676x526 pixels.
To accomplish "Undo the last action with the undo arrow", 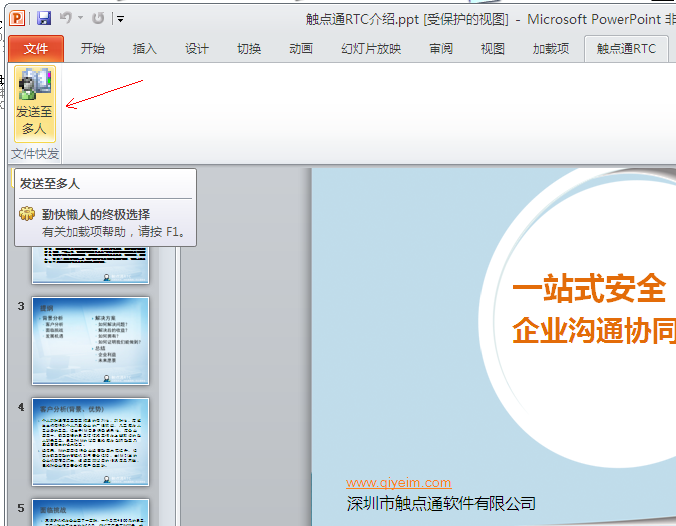I will coord(66,18).
